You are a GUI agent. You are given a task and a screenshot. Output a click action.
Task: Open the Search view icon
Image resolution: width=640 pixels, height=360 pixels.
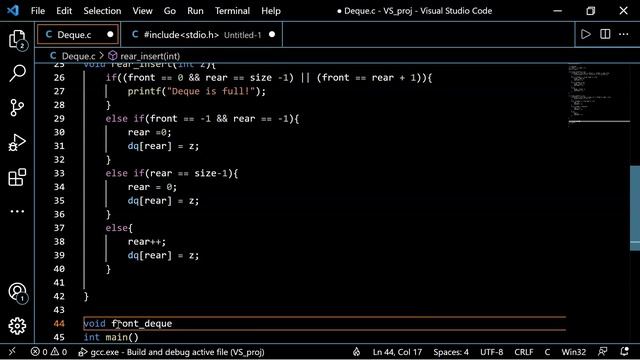click(17, 74)
